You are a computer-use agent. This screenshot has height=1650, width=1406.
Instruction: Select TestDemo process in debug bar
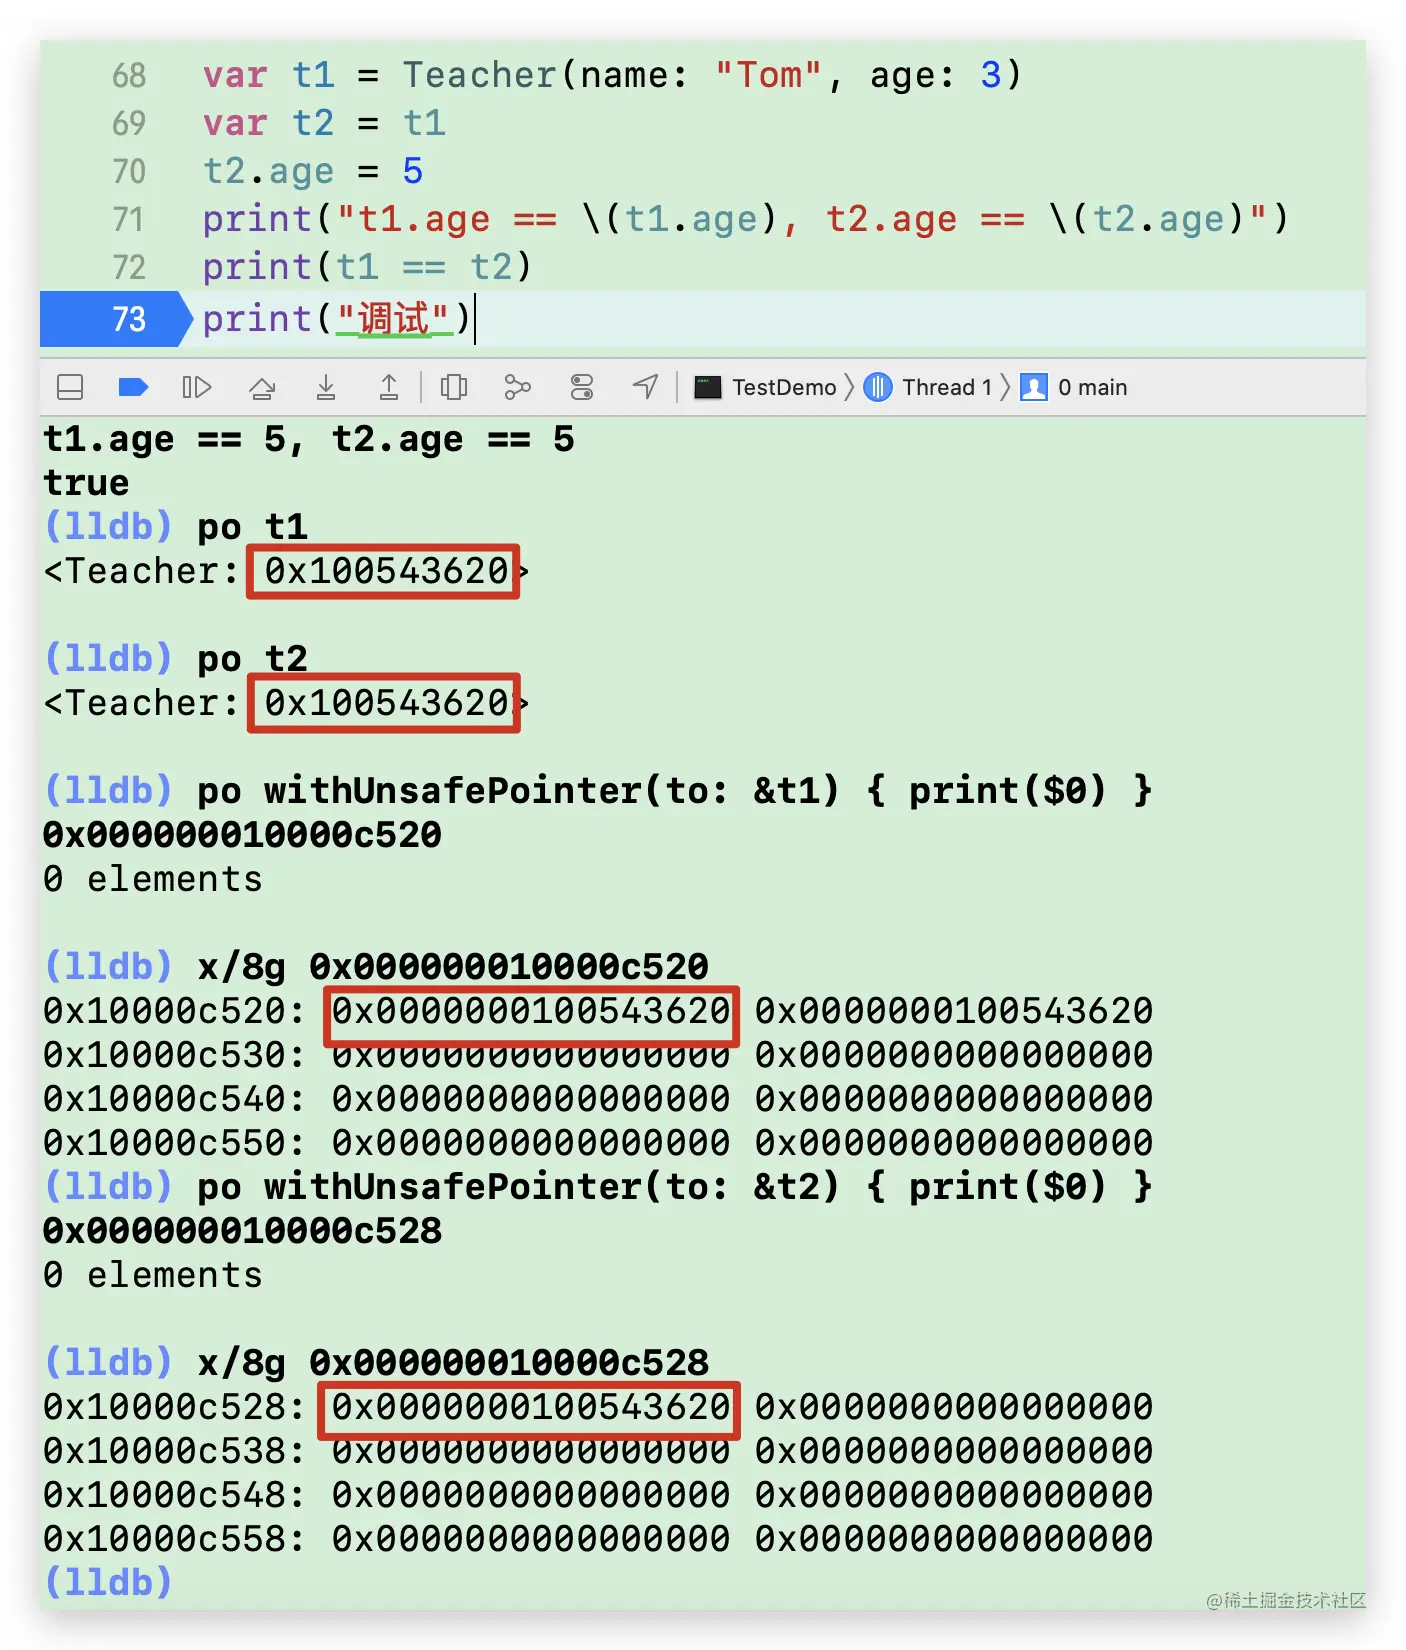click(x=766, y=387)
